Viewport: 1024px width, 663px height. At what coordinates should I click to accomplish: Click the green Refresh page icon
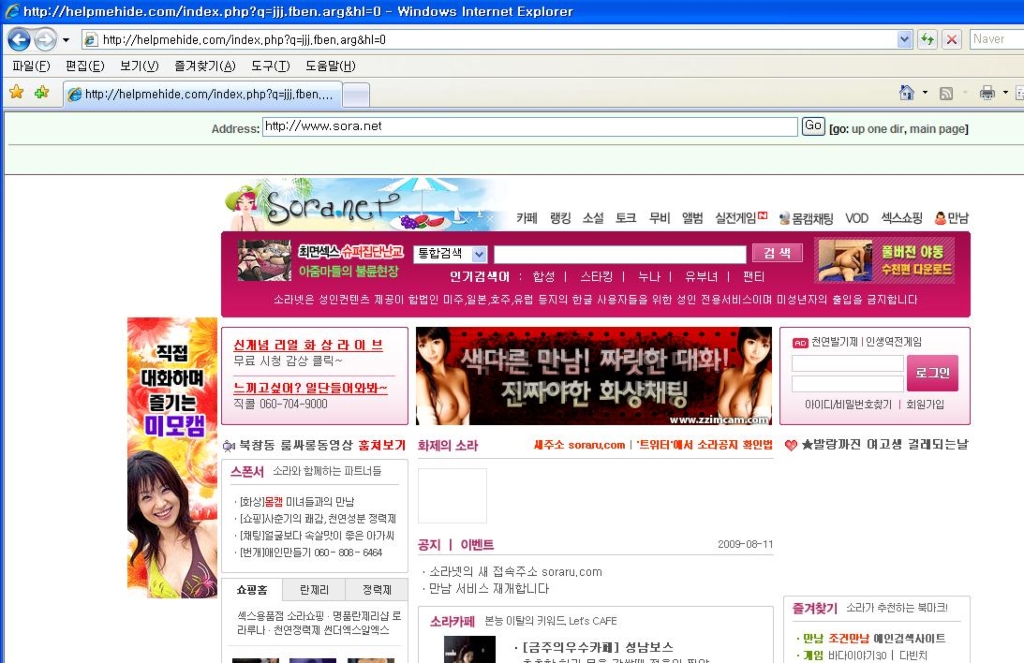[x=927, y=40]
